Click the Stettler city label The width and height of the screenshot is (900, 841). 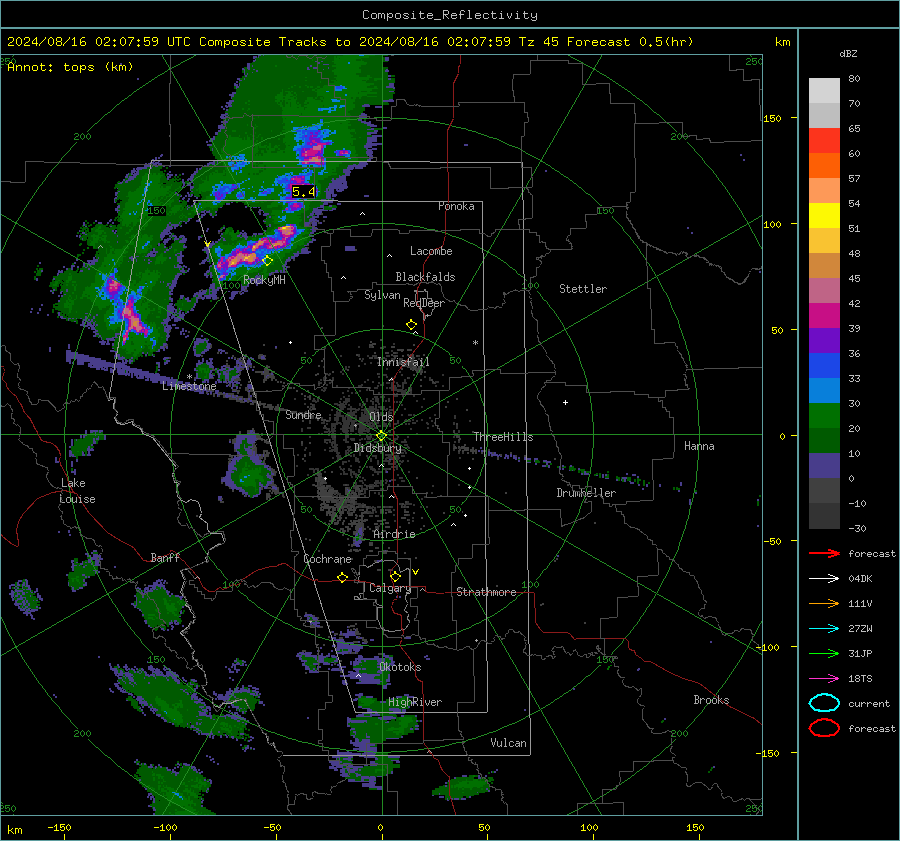(583, 289)
